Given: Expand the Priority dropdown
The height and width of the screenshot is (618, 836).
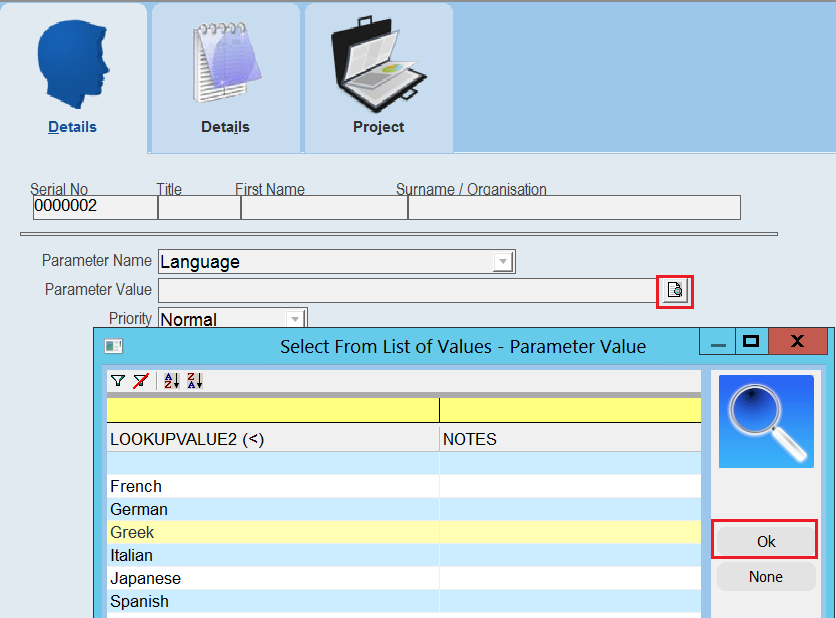Looking at the screenshot, I should point(295,319).
